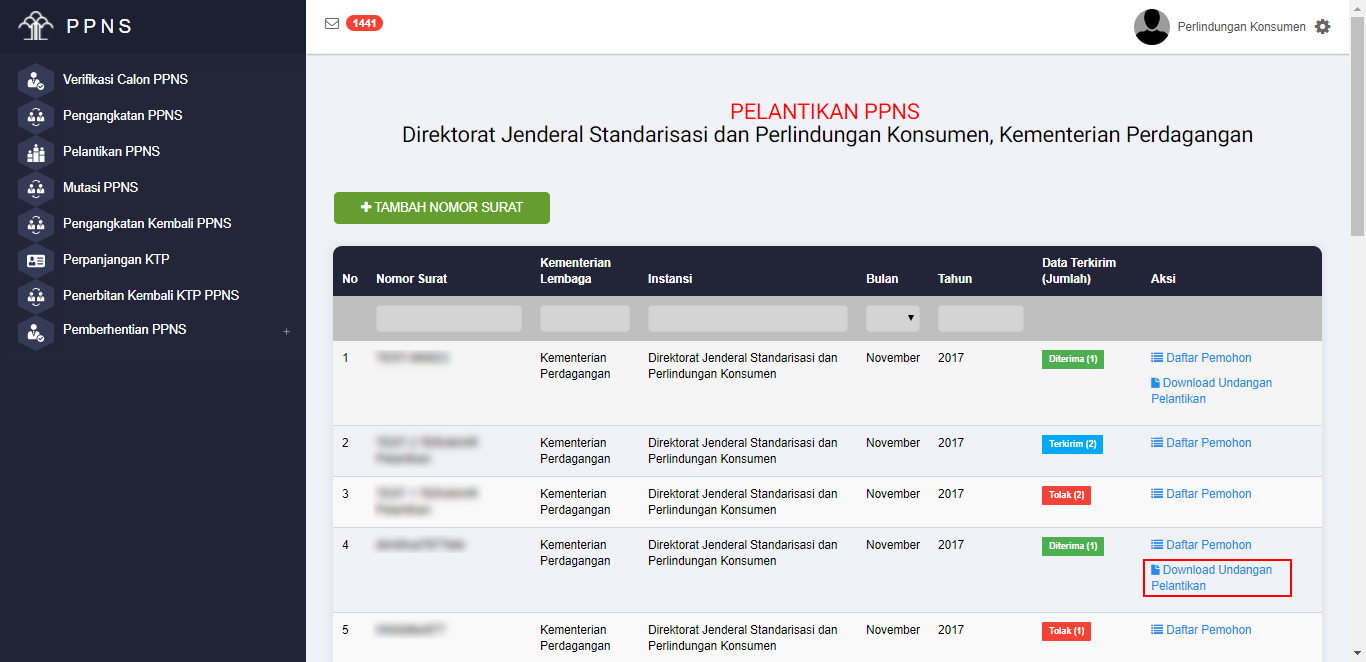Click the Verifikasi Calon PPNS icon
The width and height of the screenshot is (1366, 662).
pyautogui.click(x=36, y=80)
